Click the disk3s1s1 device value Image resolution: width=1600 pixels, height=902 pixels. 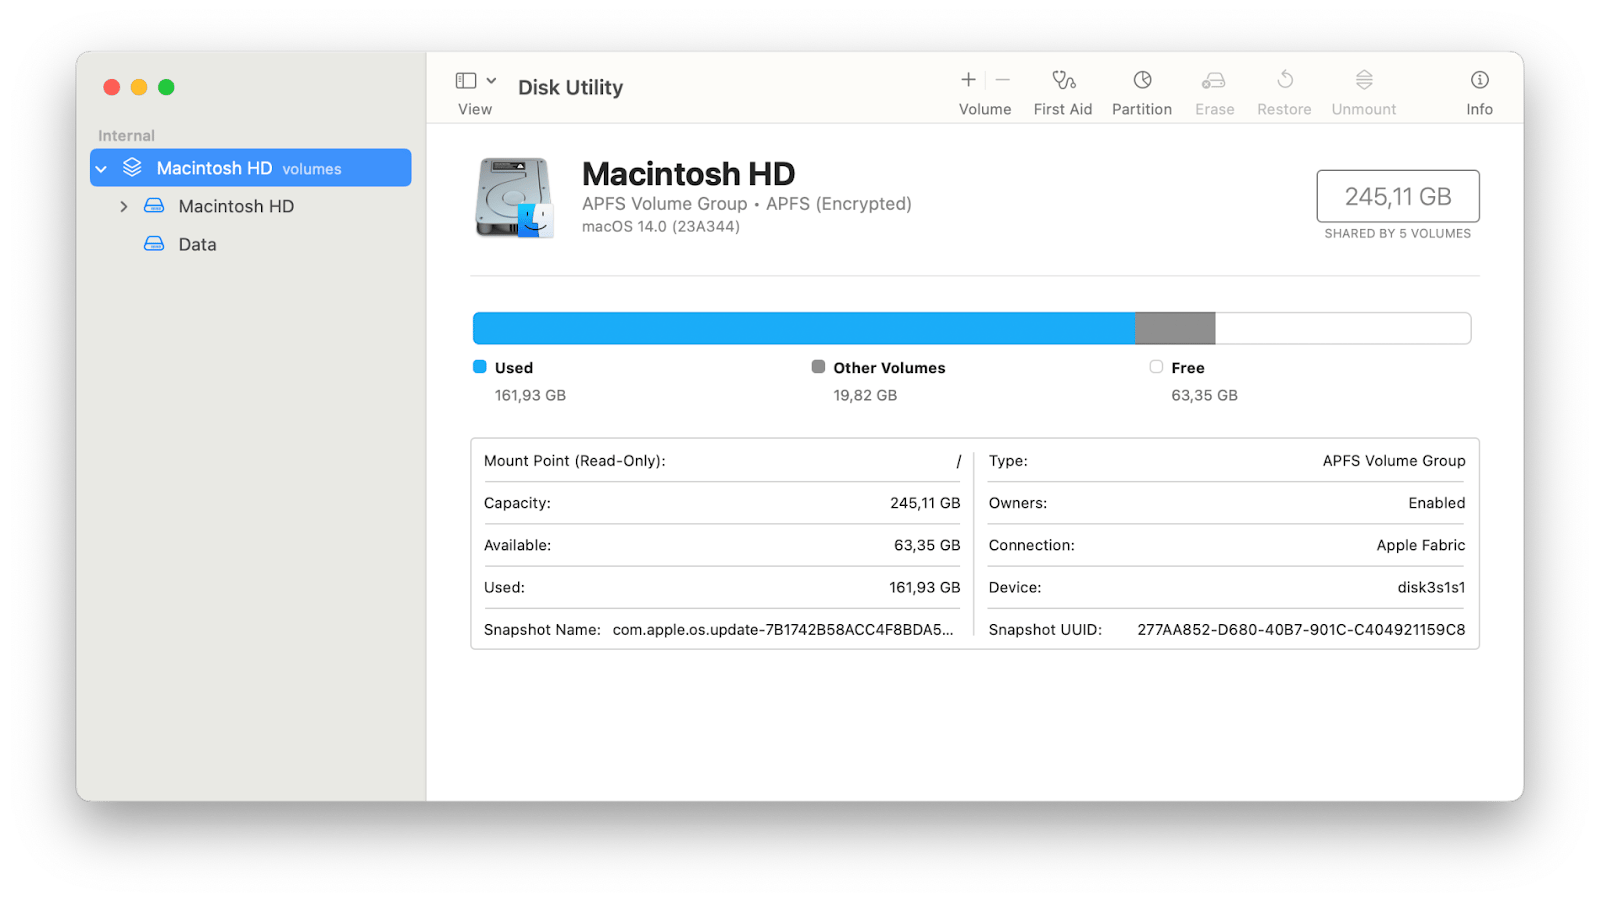coord(1431,587)
